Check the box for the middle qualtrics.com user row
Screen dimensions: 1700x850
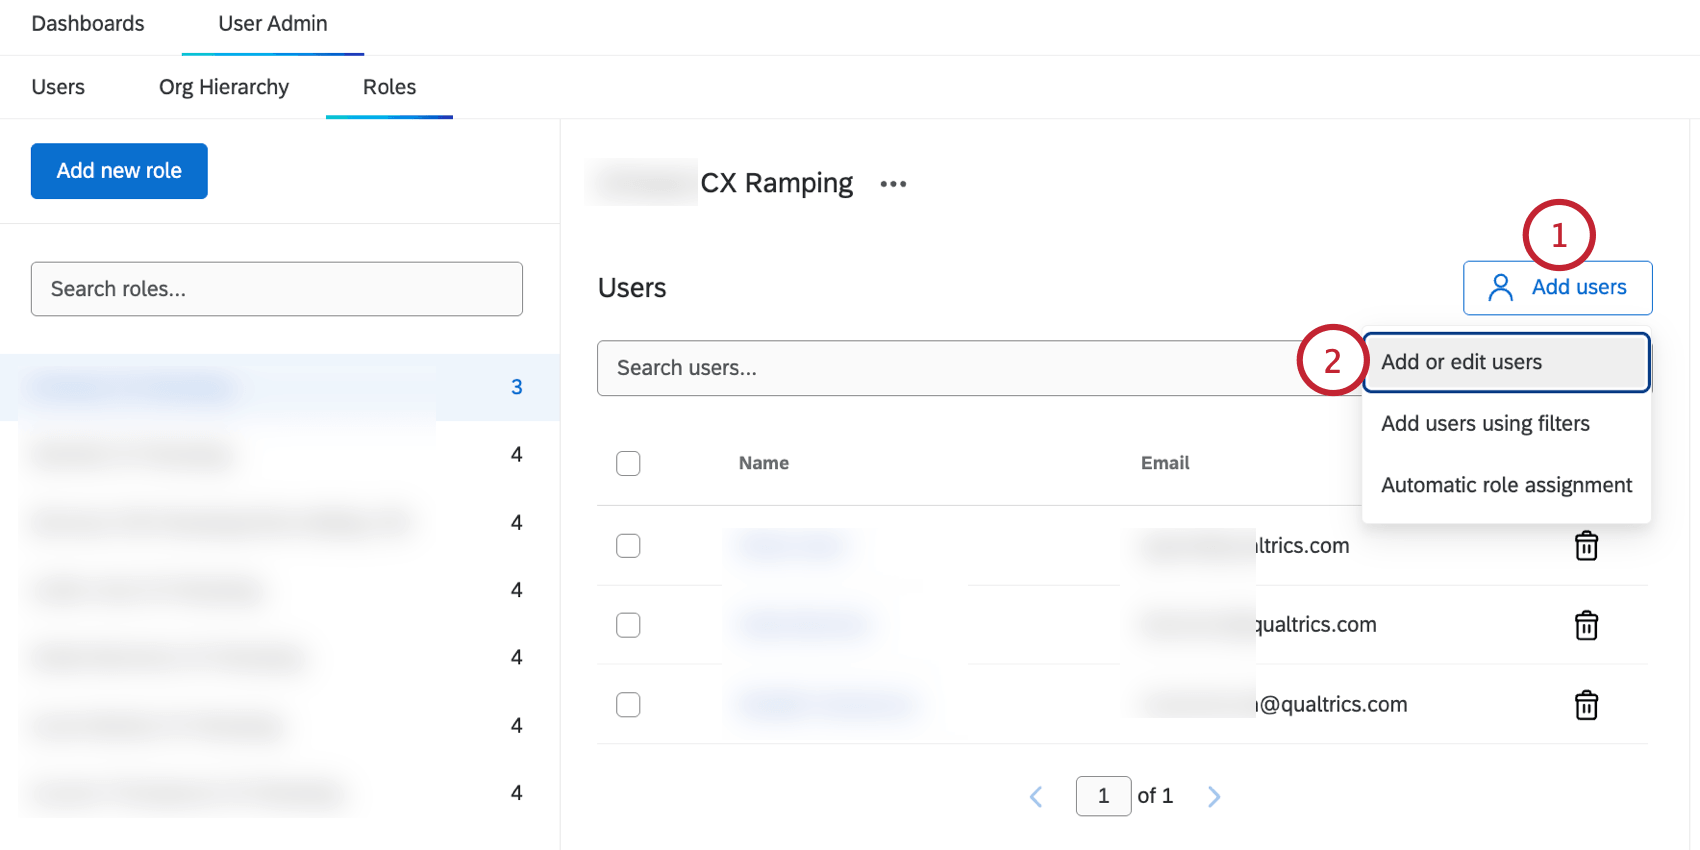point(628,625)
